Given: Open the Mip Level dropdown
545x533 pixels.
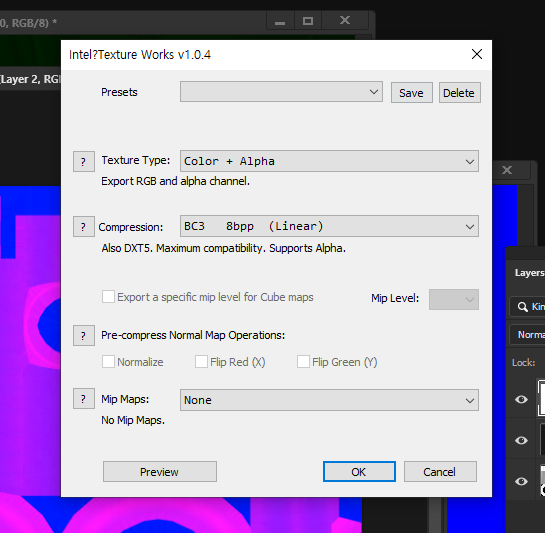Looking at the screenshot, I should click(454, 299).
